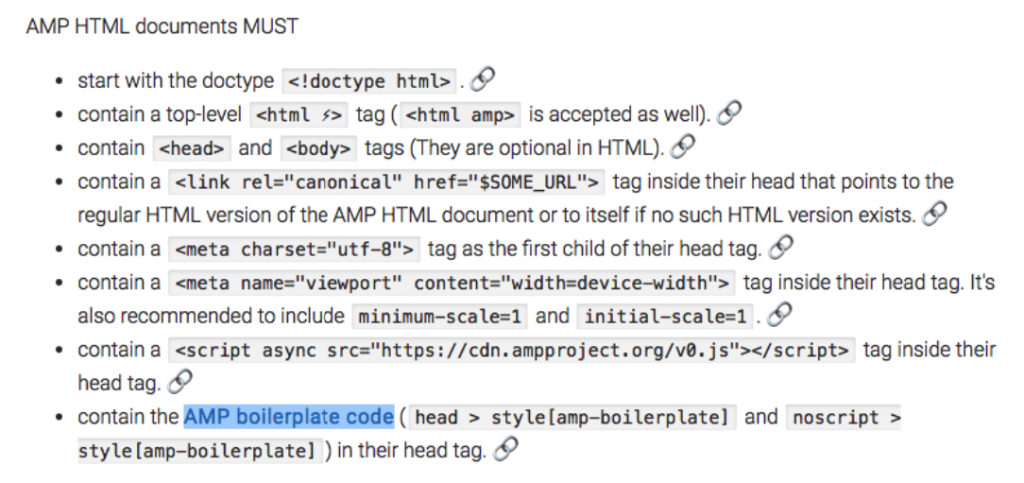Click the link icon after initial-scale=1
Viewport: 1024px width, 483px height.
780,315
